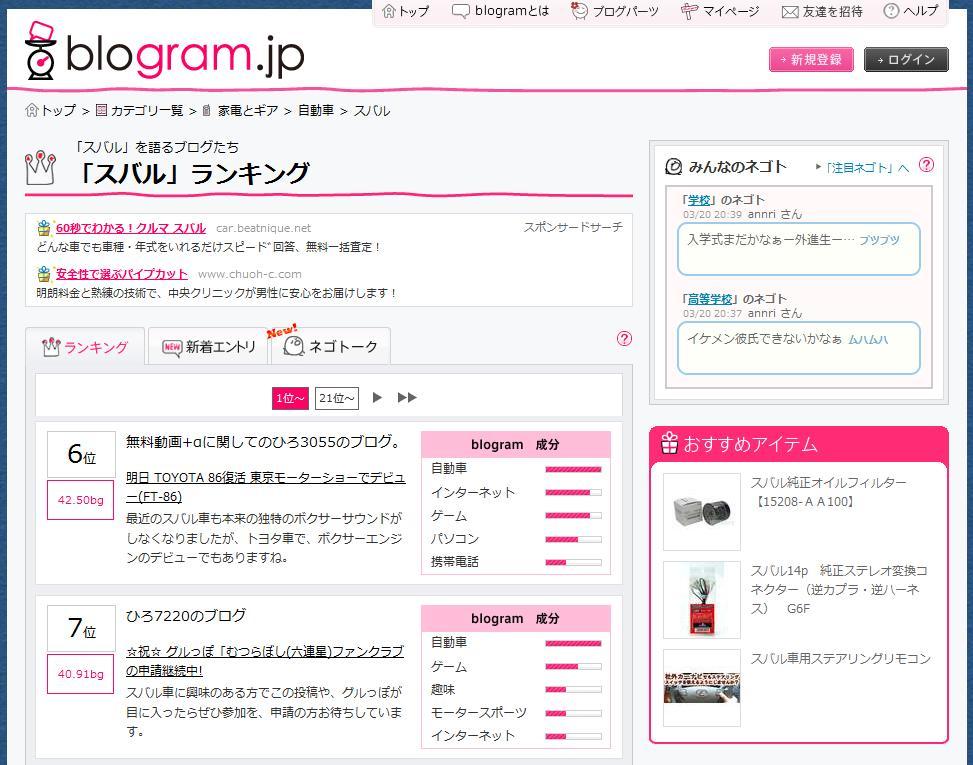Image resolution: width=973 pixels, height=765 pixels.
Task: Select the ランキング tab
Action: (x=86, y=347)
